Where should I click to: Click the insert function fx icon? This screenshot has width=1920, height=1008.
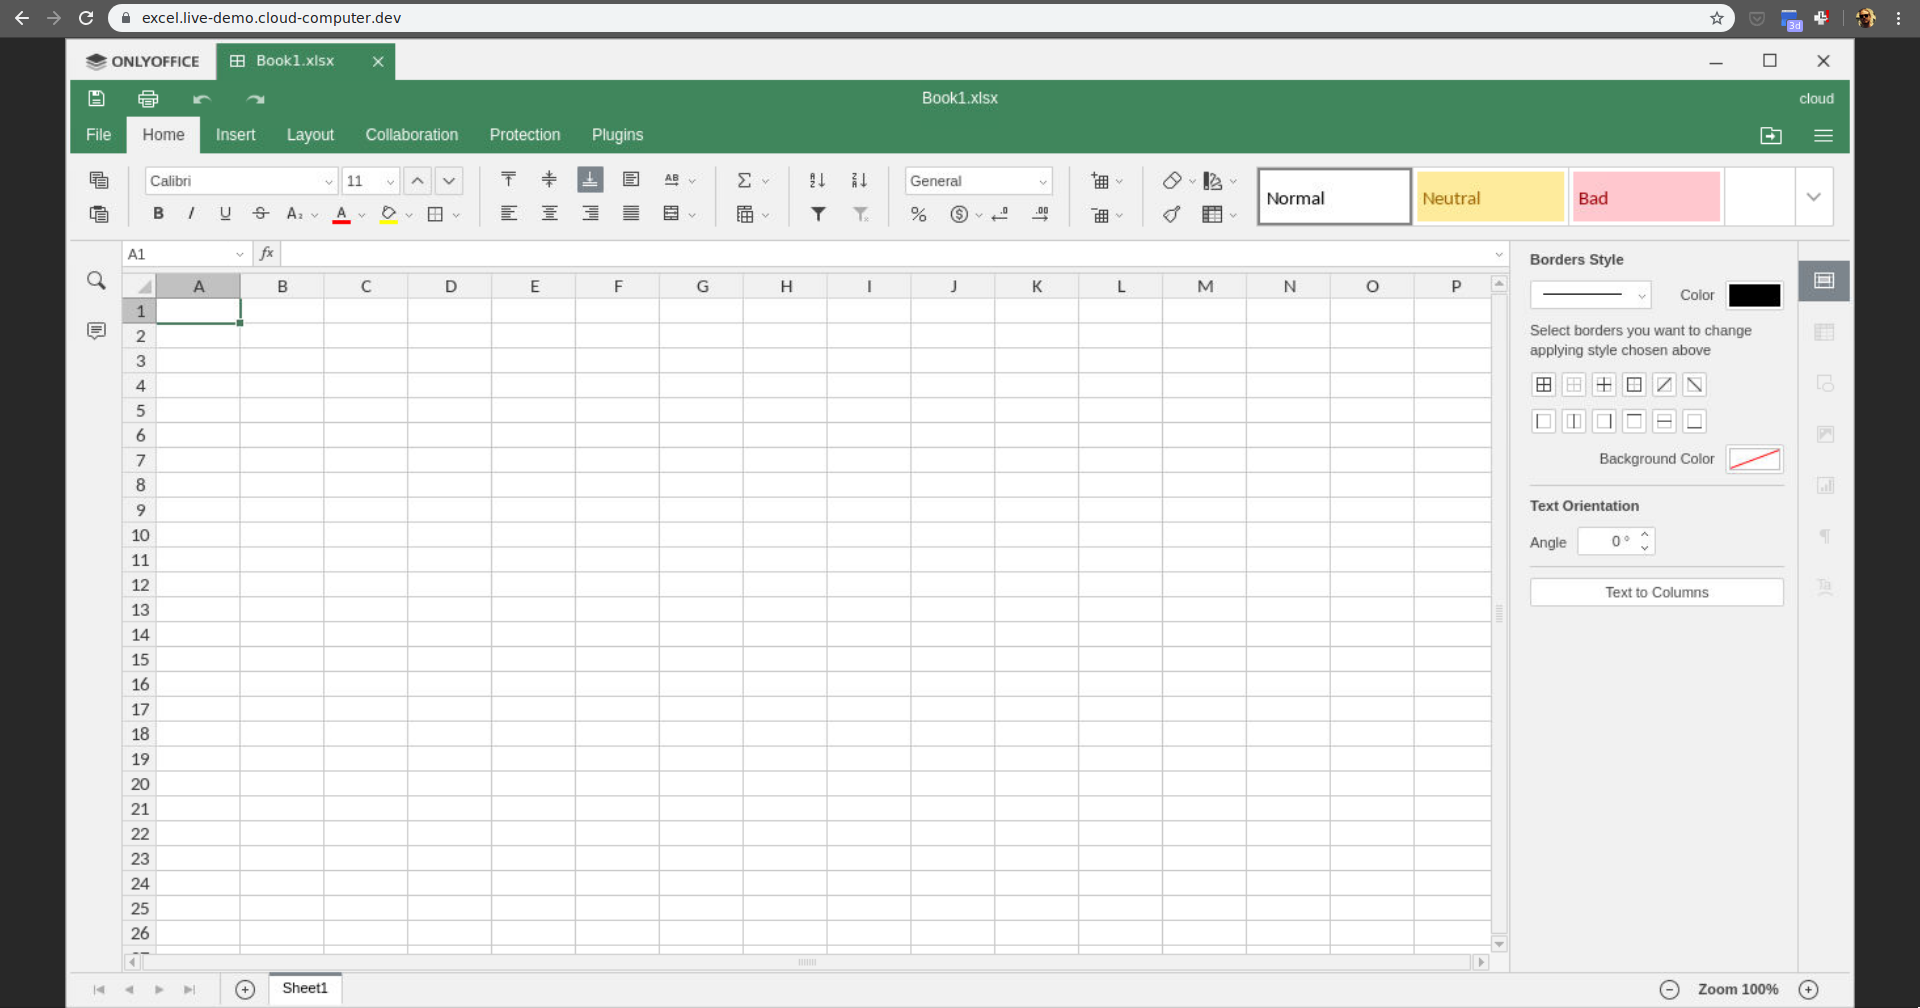267,254
